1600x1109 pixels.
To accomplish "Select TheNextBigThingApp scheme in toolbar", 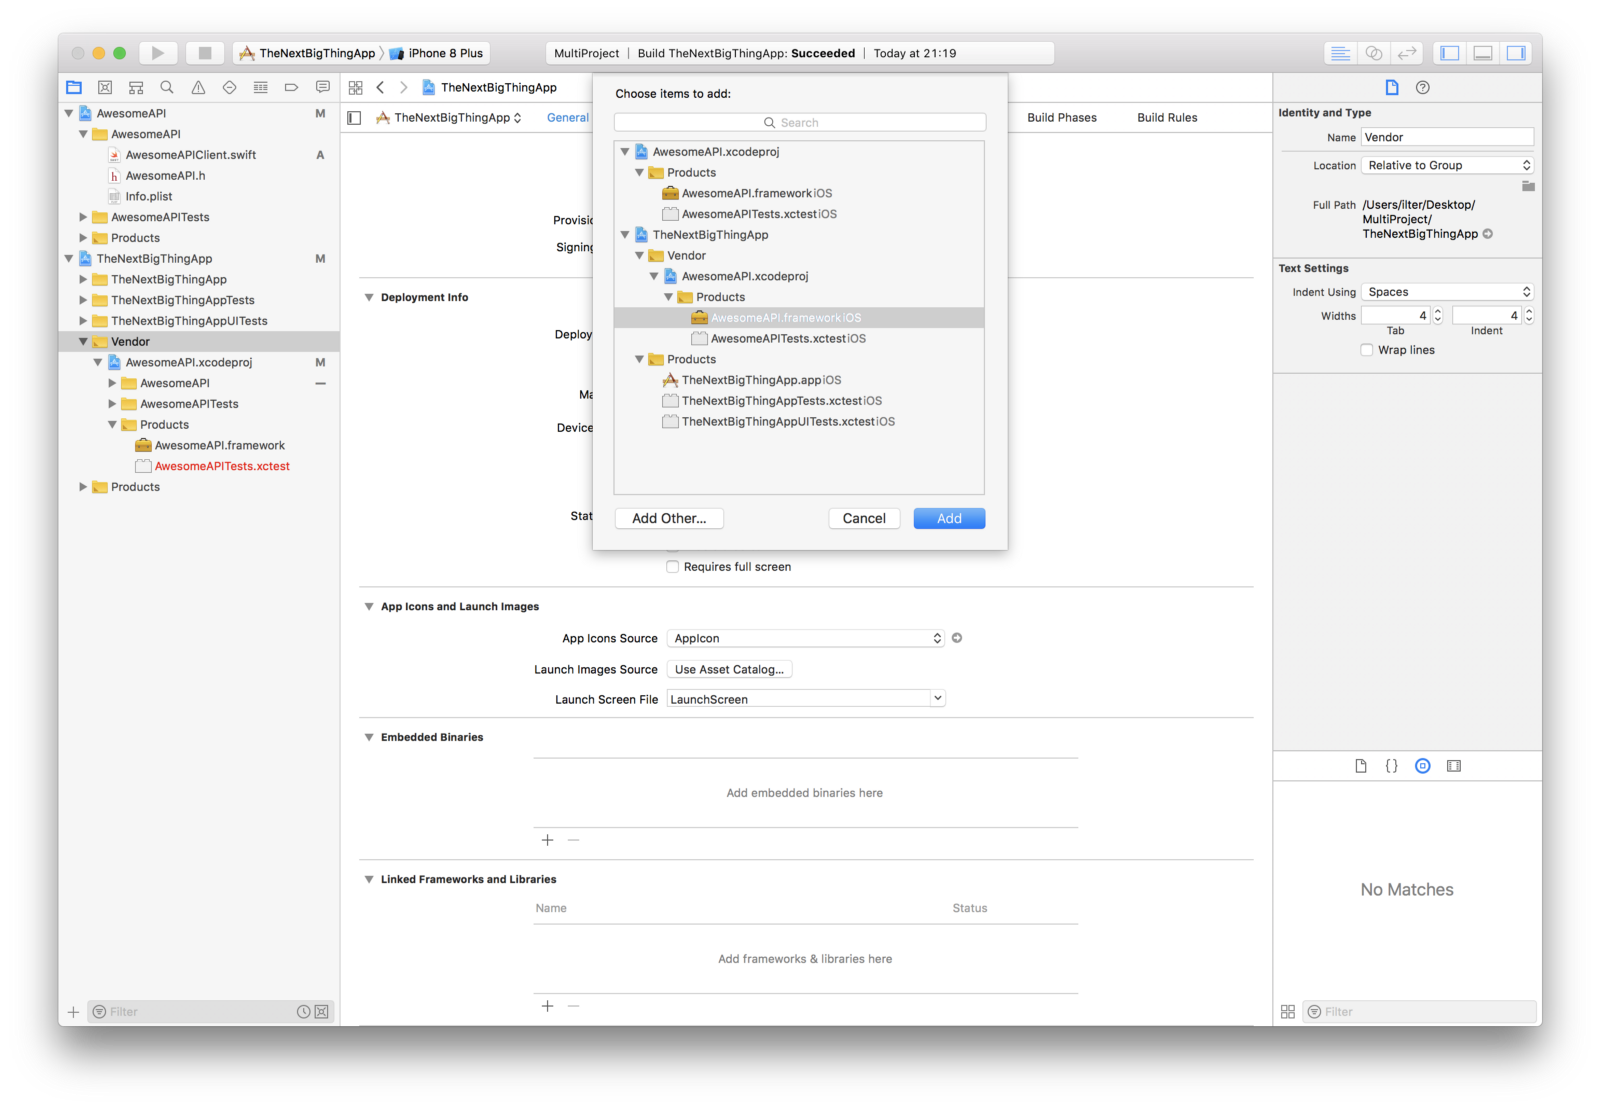I will point(307,53).
